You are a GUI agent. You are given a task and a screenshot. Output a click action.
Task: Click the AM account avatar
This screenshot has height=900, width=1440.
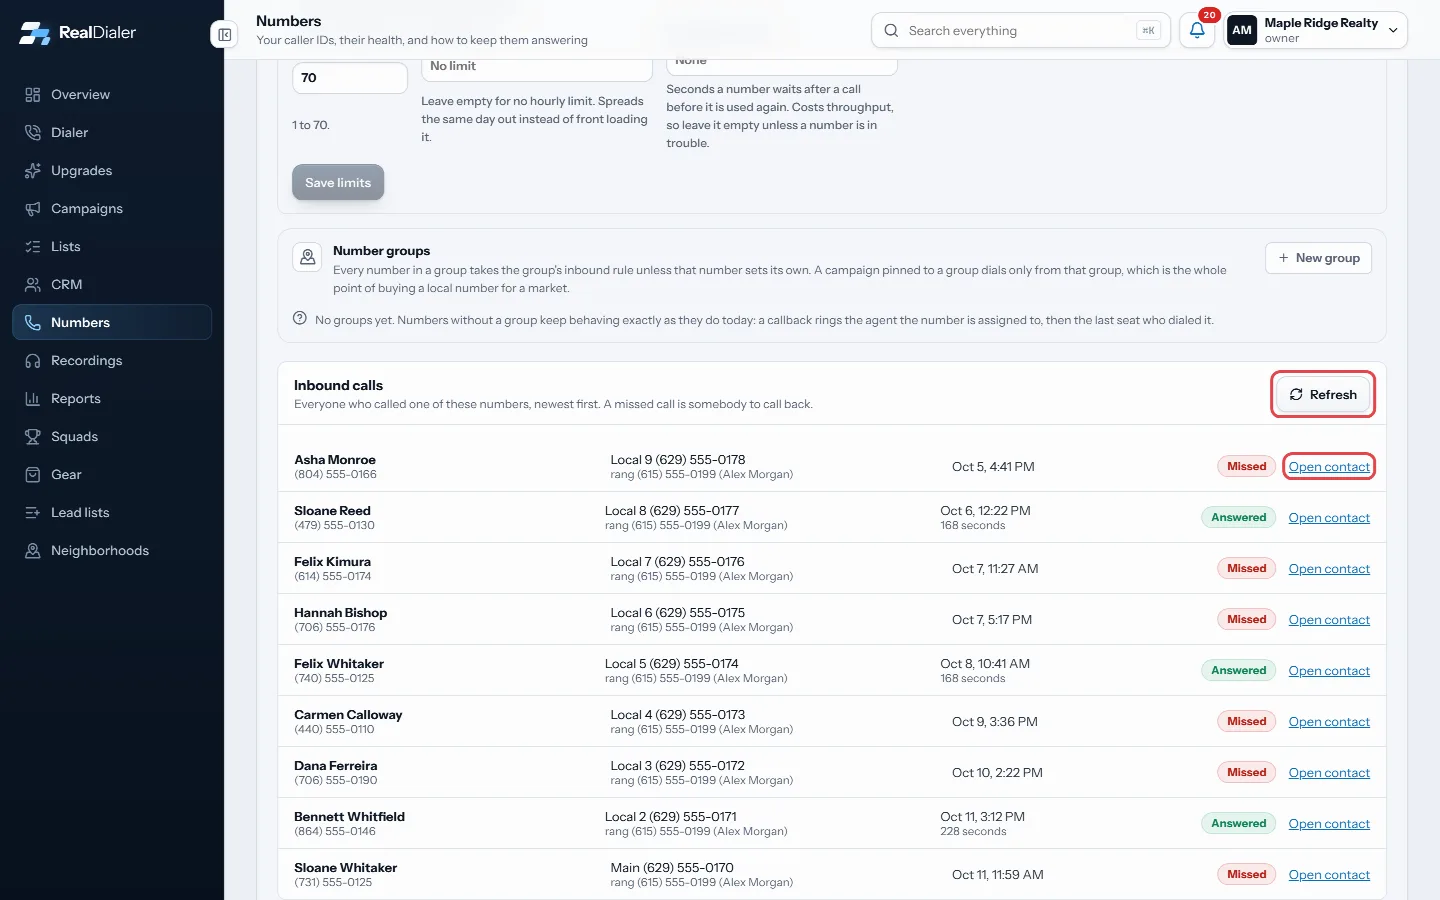coord(1242,30)
